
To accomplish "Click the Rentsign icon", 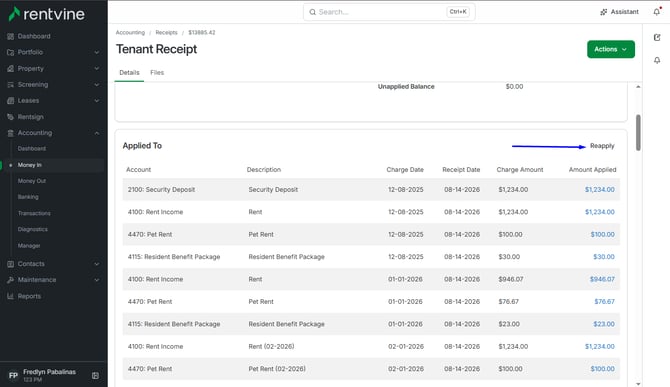I will tap(11, 117).
